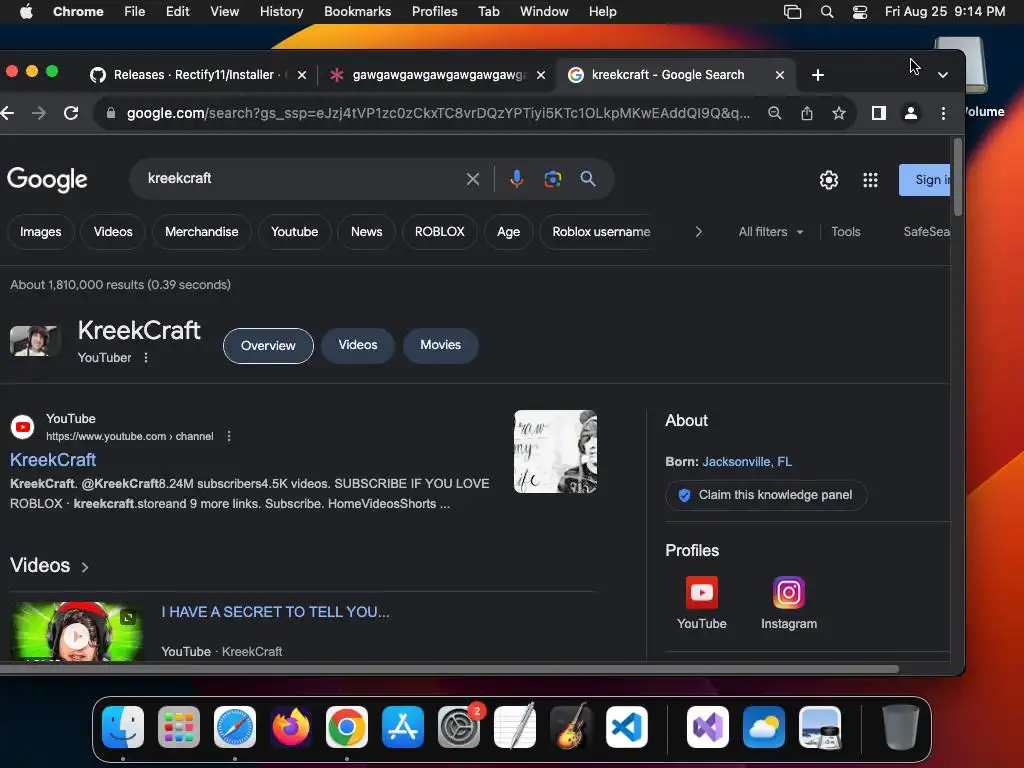Open System Settings in the Dock
Viewport: 1024px width, 768px height.
coord(458,727)
